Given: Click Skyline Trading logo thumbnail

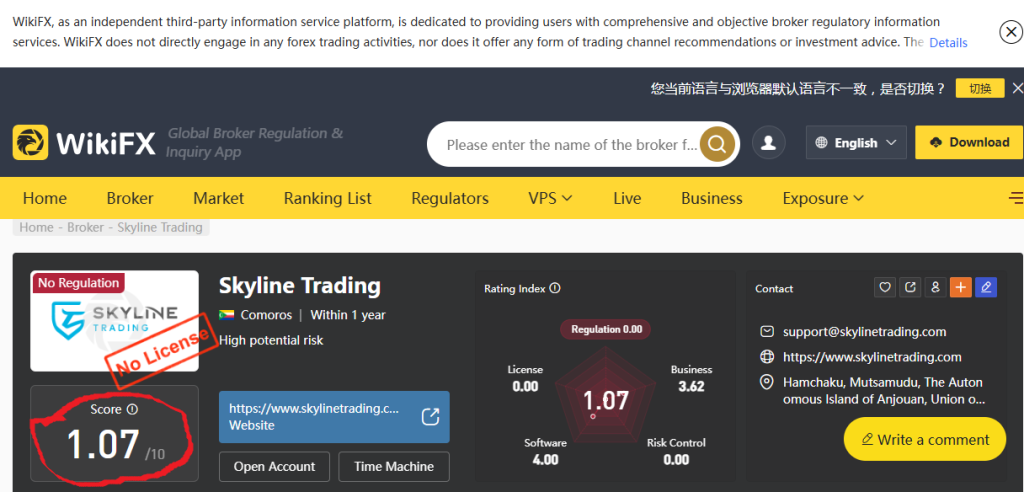Looking at the screenshot, I should coord(114,321).
